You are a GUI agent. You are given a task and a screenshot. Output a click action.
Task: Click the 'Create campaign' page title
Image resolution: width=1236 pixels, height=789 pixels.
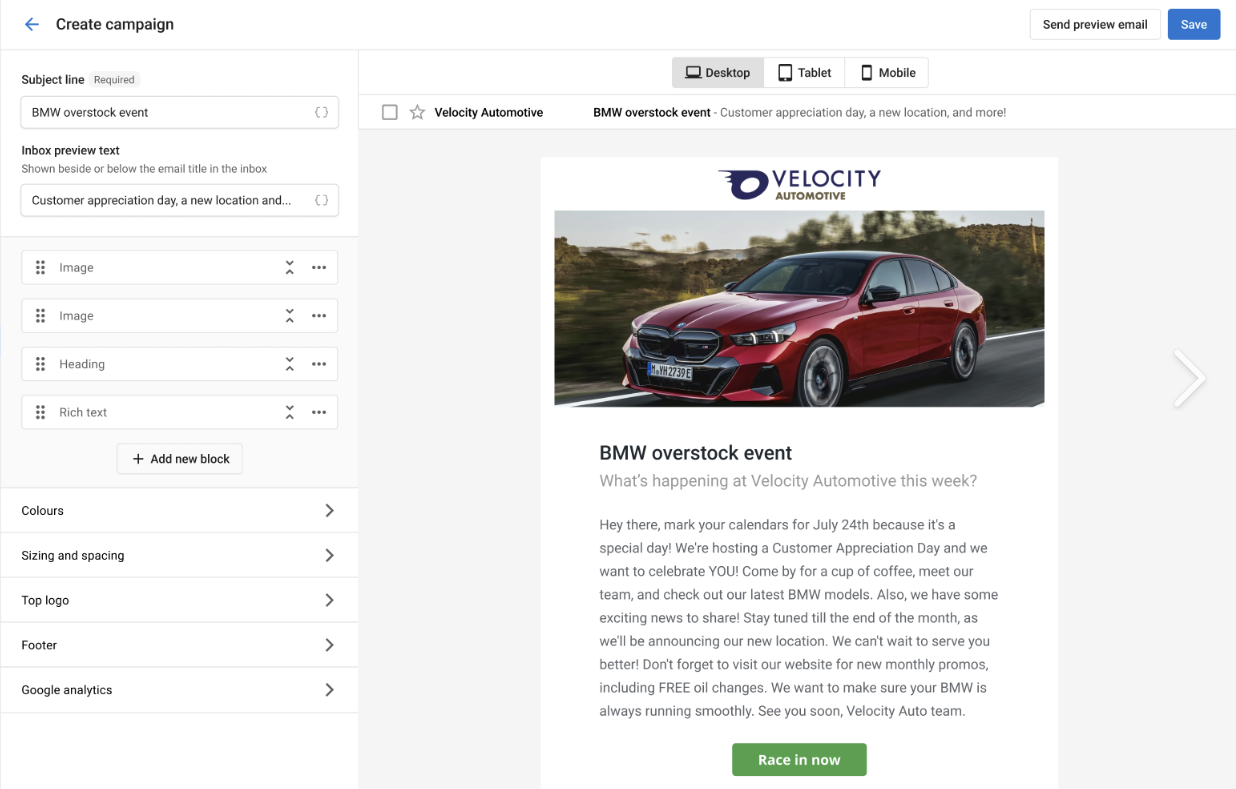point(115,24)
